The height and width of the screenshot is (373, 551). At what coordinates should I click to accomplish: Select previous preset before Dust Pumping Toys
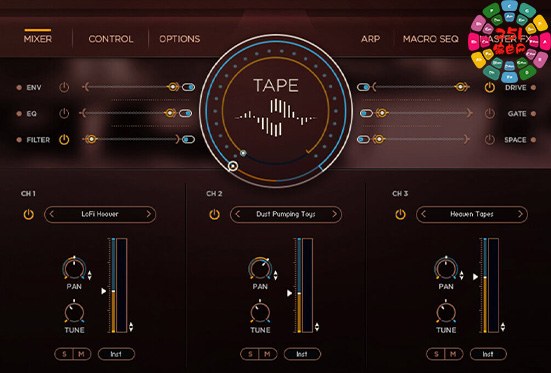(238, 214)
